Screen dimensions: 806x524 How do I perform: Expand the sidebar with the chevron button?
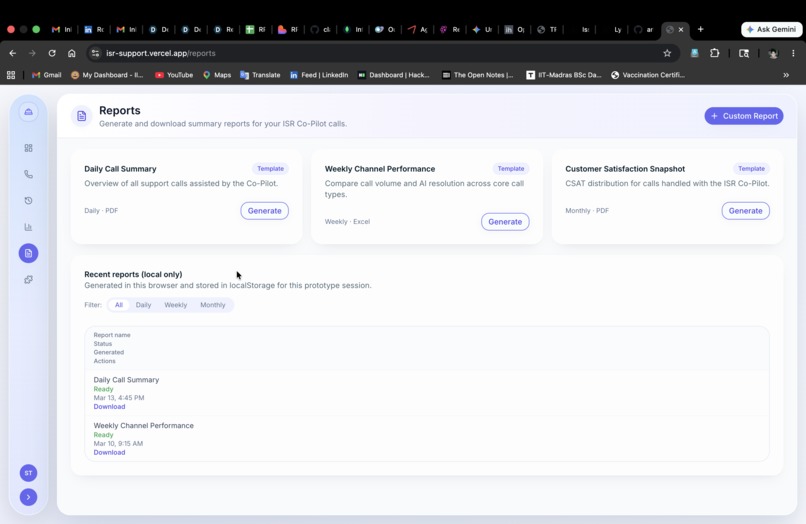[x=28, y=497]
